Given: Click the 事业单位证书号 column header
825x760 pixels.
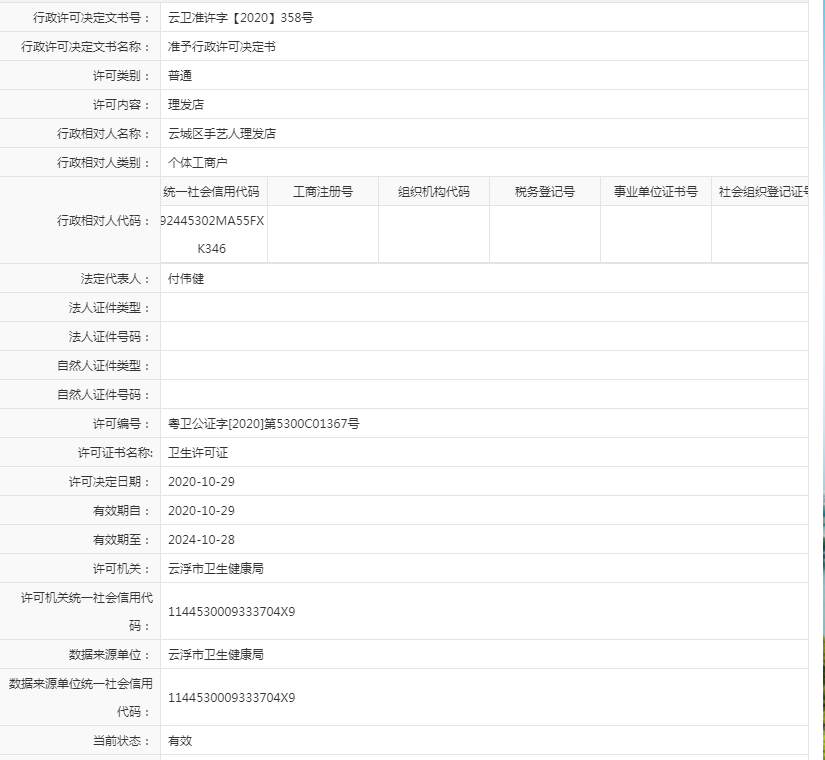Looking at the screenshot, I should point(654,190).
